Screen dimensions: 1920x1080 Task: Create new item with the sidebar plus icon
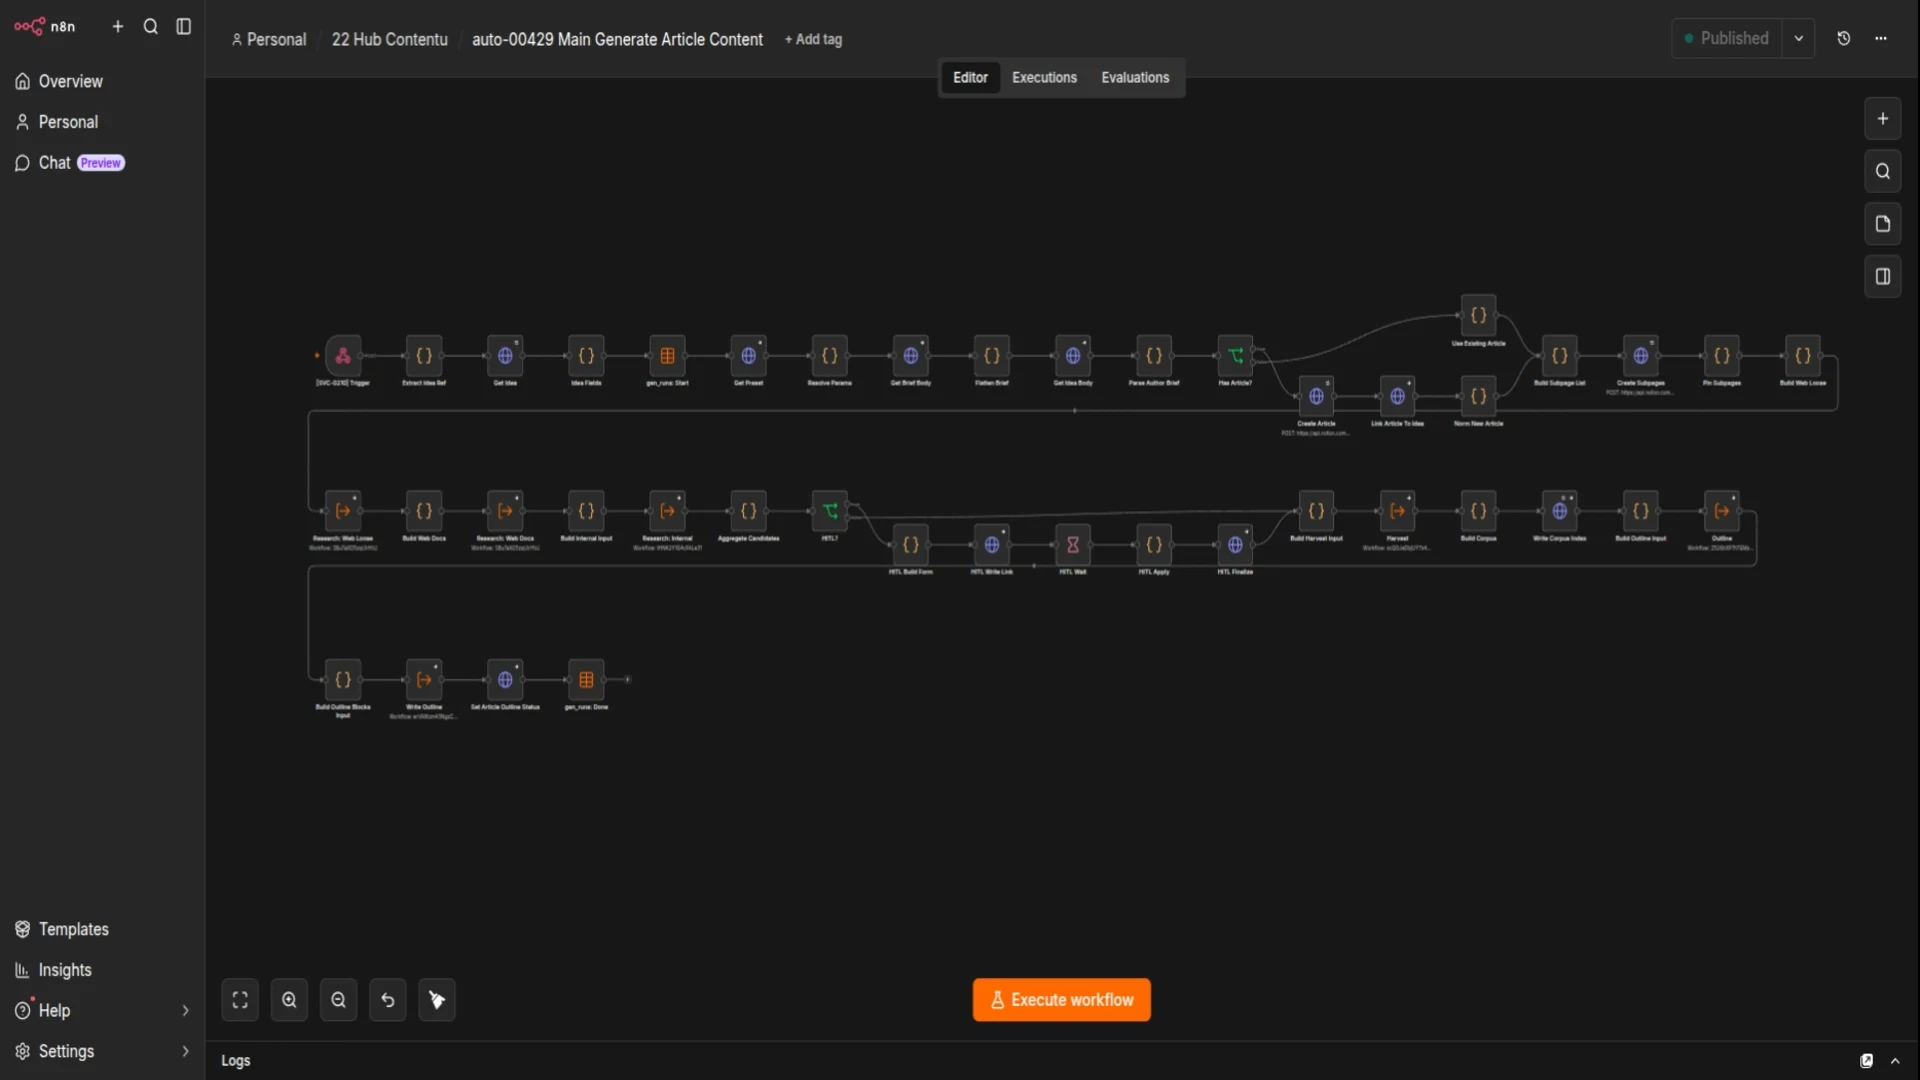pyautogui.click(x=118, y=27)
